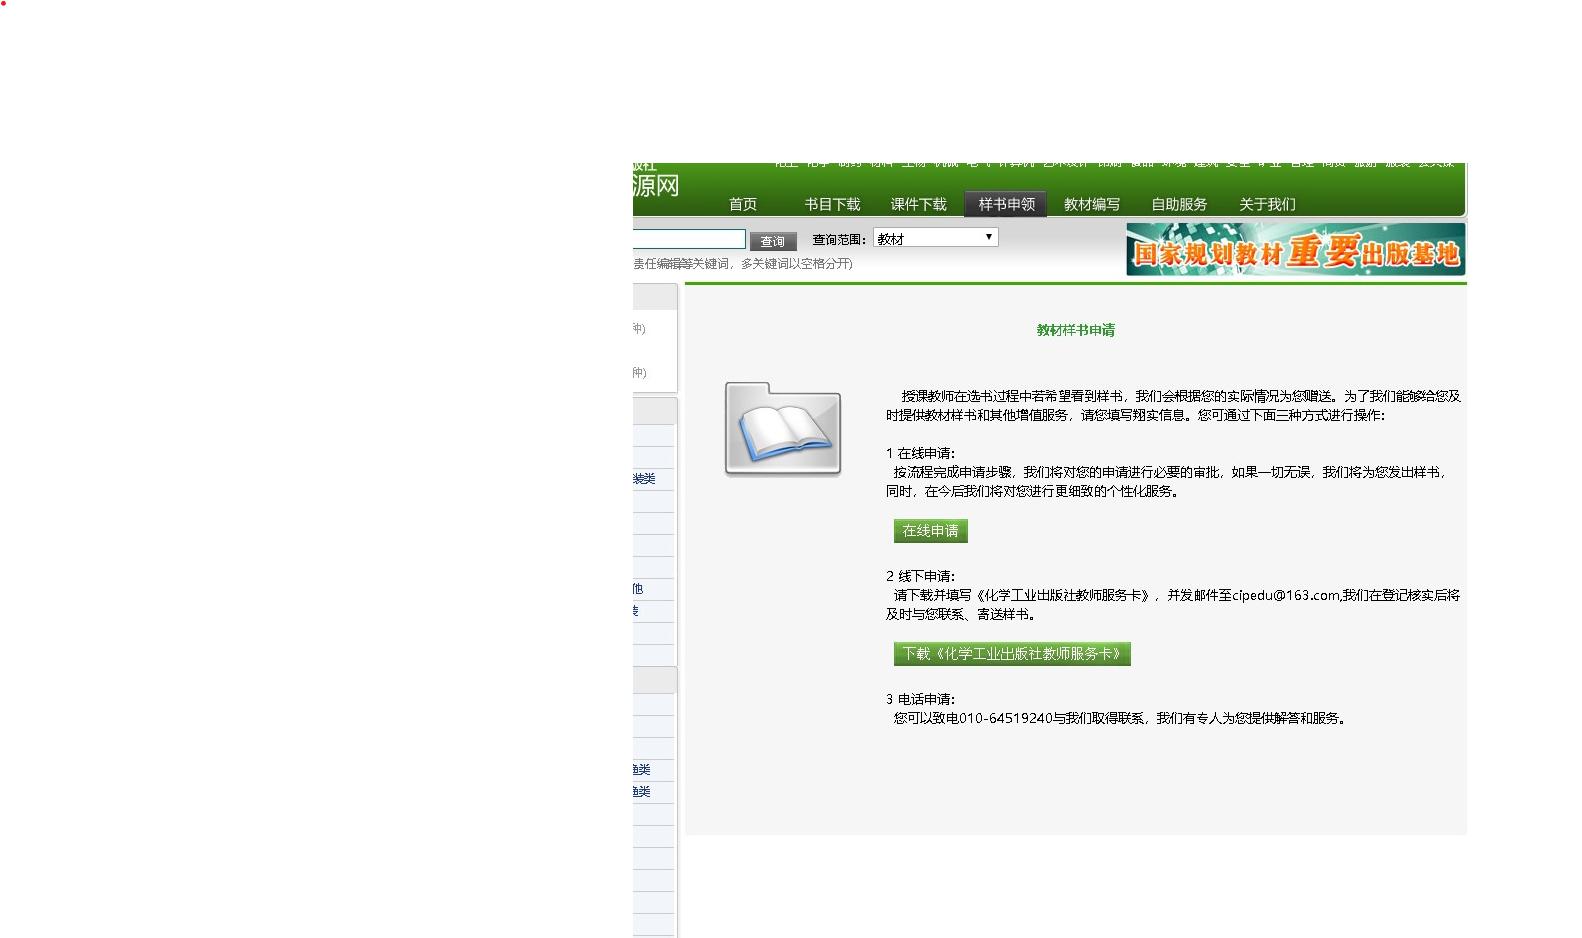This screenshot has height=938, width=1582.
Task: Click the '2 线下申请:' section label
Action: 920,576
